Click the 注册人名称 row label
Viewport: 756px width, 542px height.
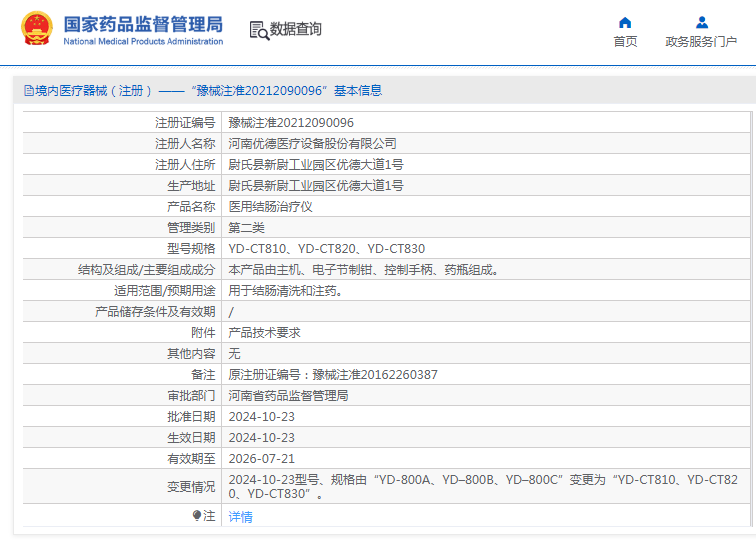(x=185, y=144)
